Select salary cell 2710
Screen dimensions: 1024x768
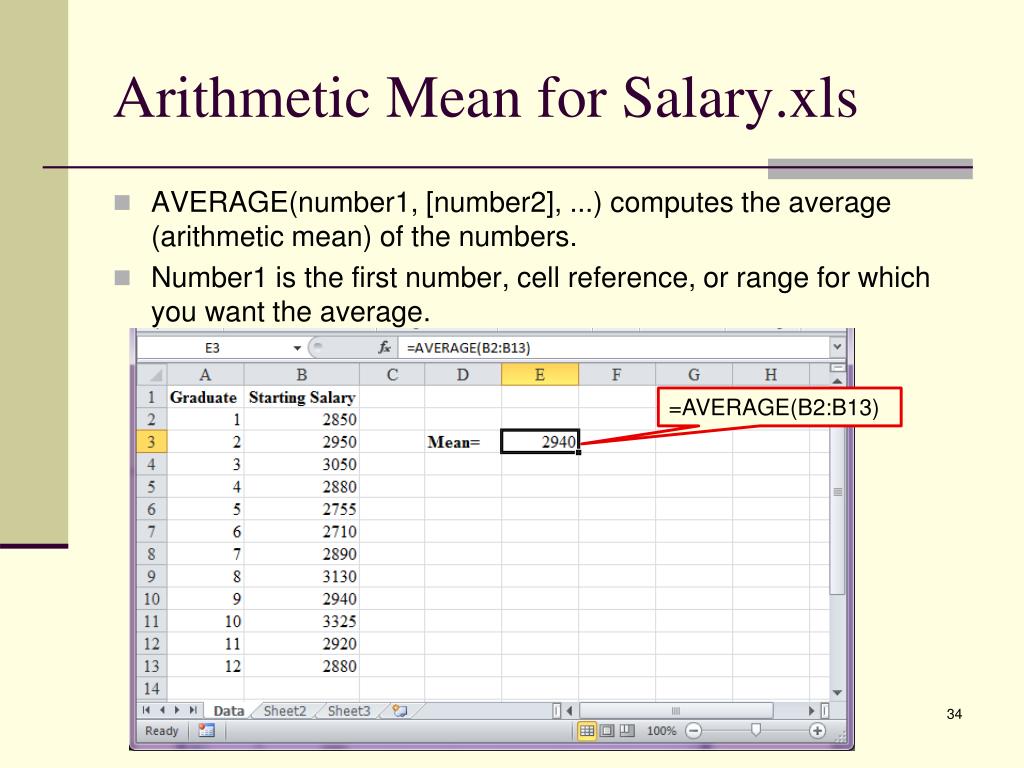click(302, 532)
